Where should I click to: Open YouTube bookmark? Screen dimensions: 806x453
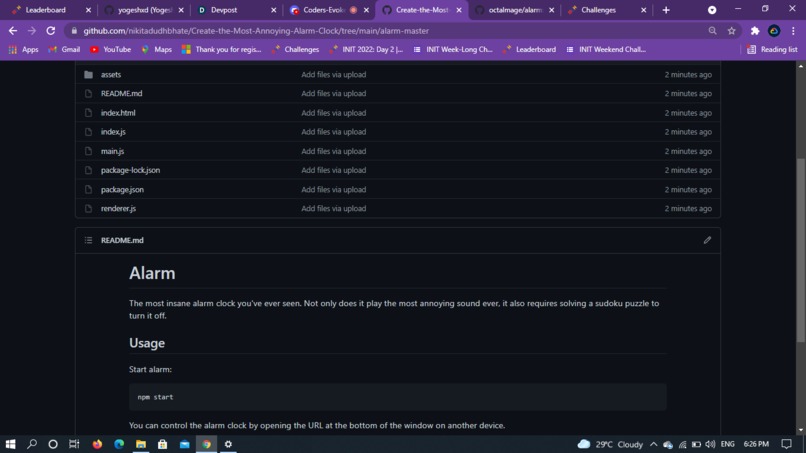(111, 49)
